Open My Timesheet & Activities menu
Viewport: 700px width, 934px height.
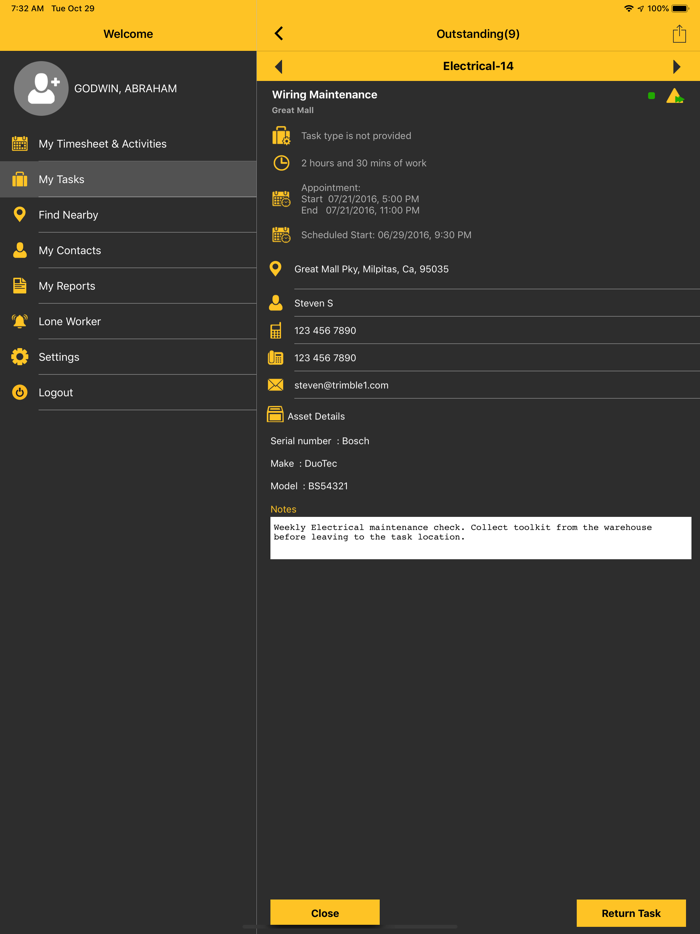[128, 144]
